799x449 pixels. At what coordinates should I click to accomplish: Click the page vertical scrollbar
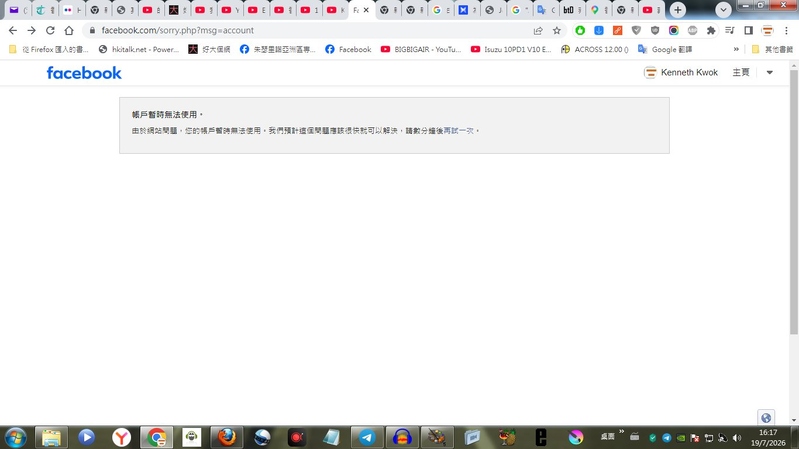click(x=793, y=202)
